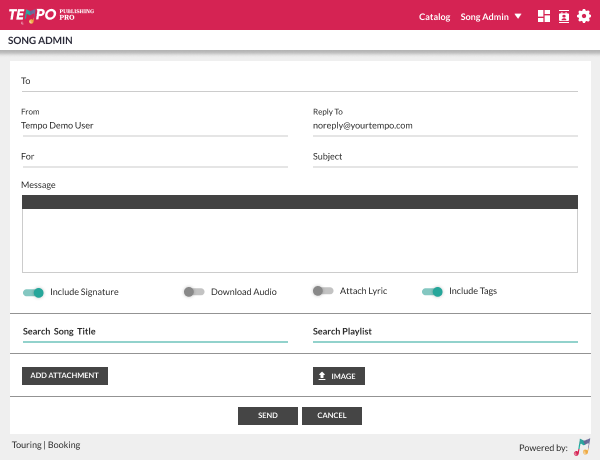
Task: Open the Booking footer link
Action: (64, 445)
